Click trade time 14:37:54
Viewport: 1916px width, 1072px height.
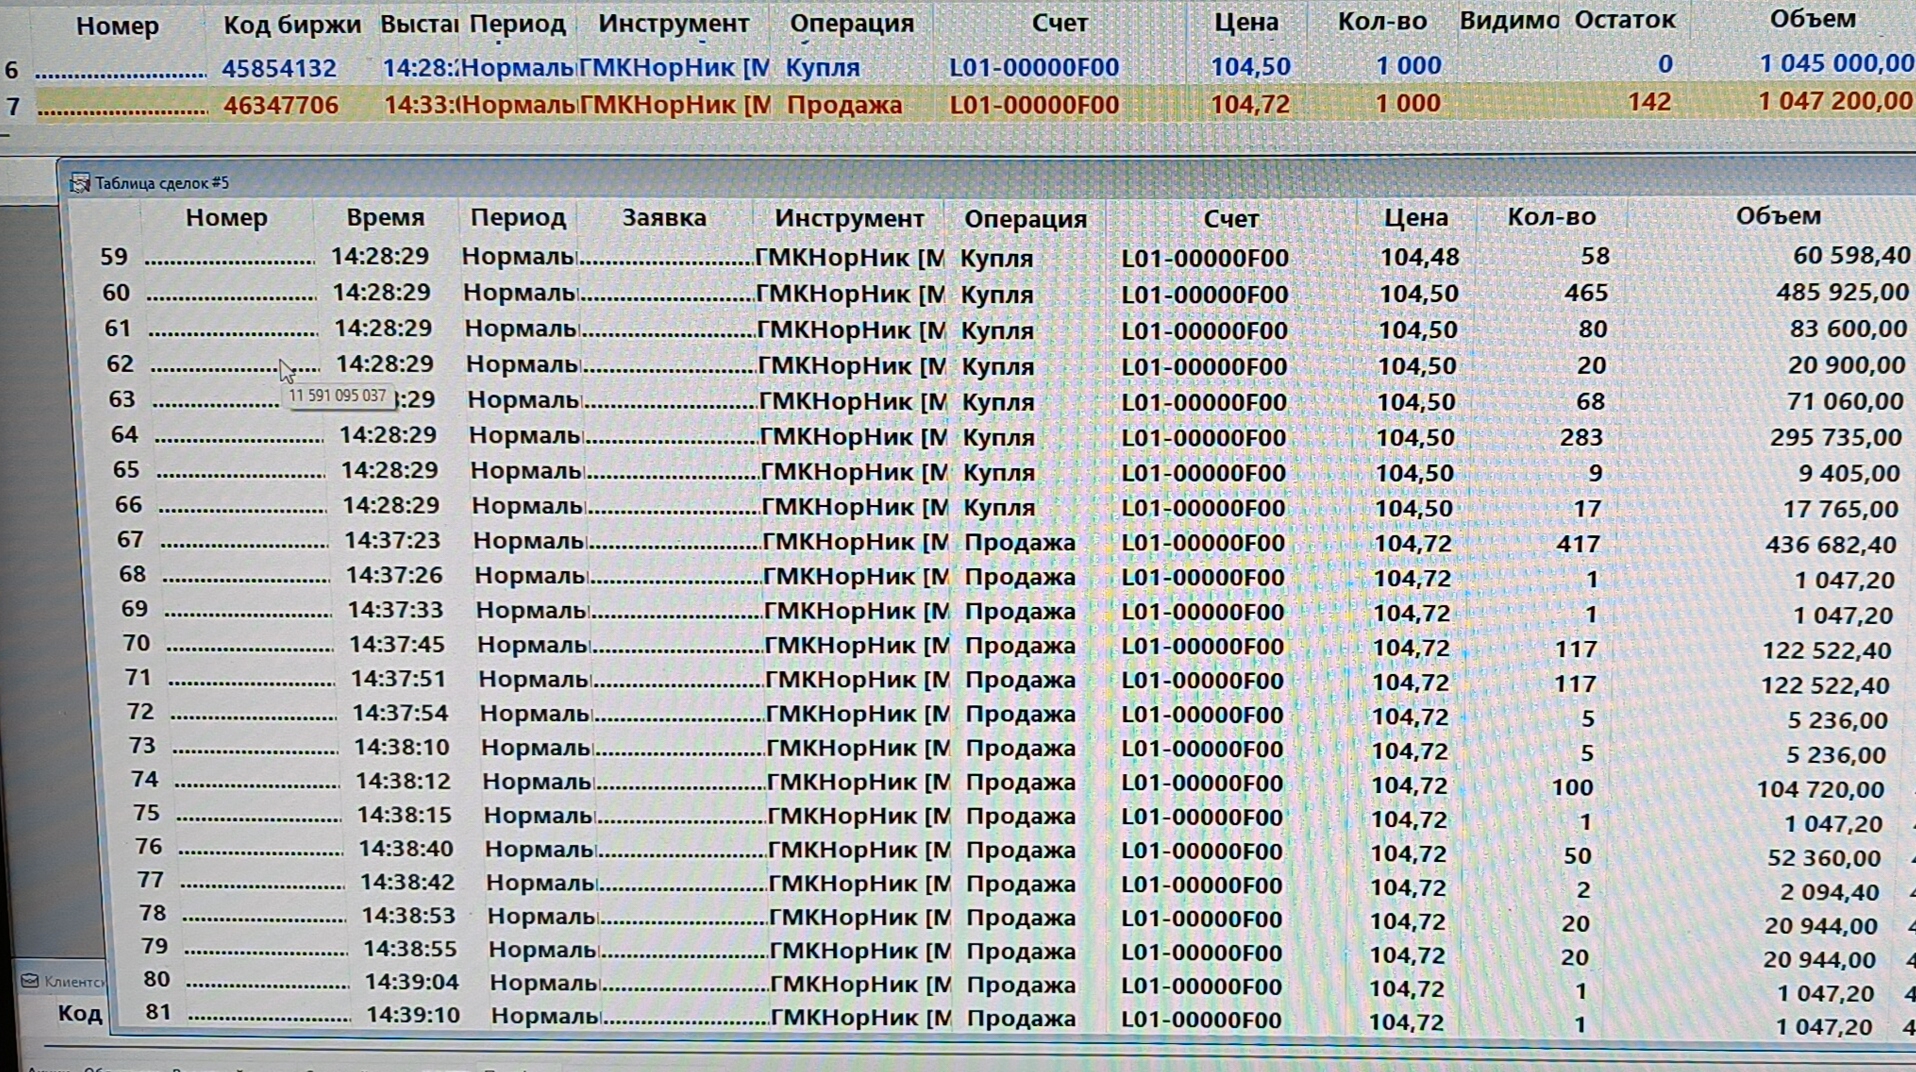pos(401,714)
